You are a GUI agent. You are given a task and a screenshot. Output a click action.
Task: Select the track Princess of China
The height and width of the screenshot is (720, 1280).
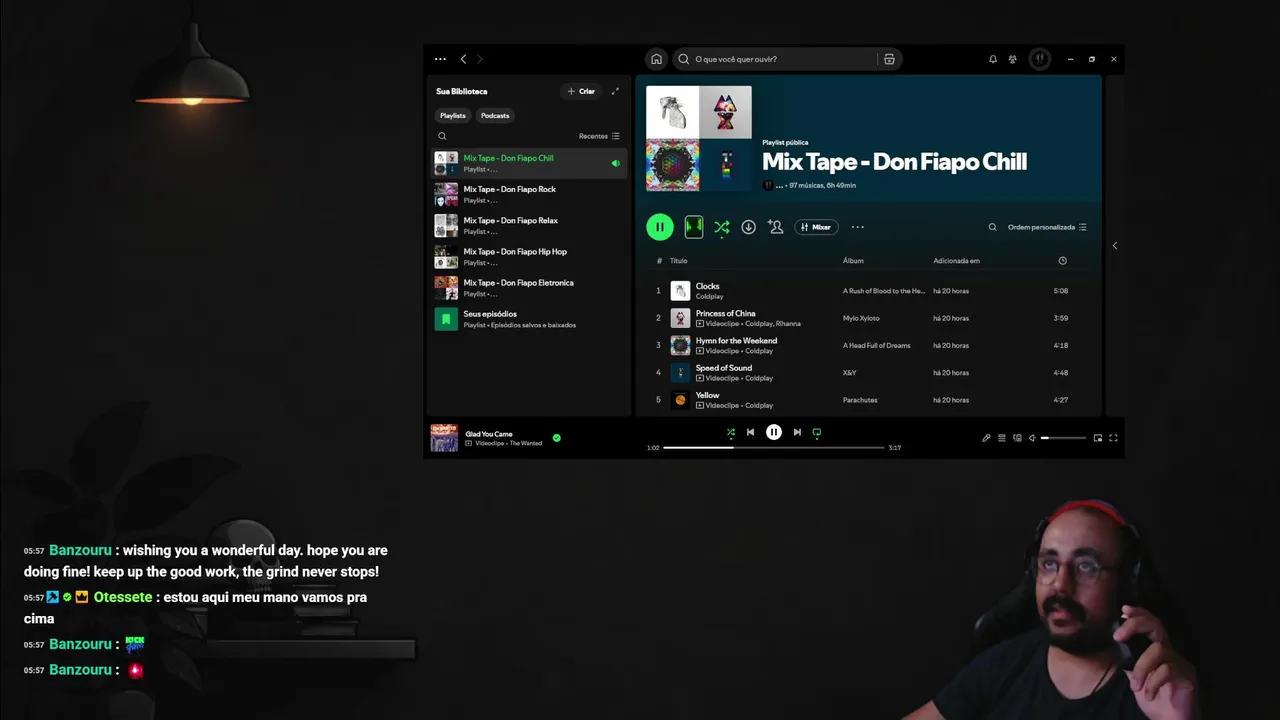[x=870, y=318]
